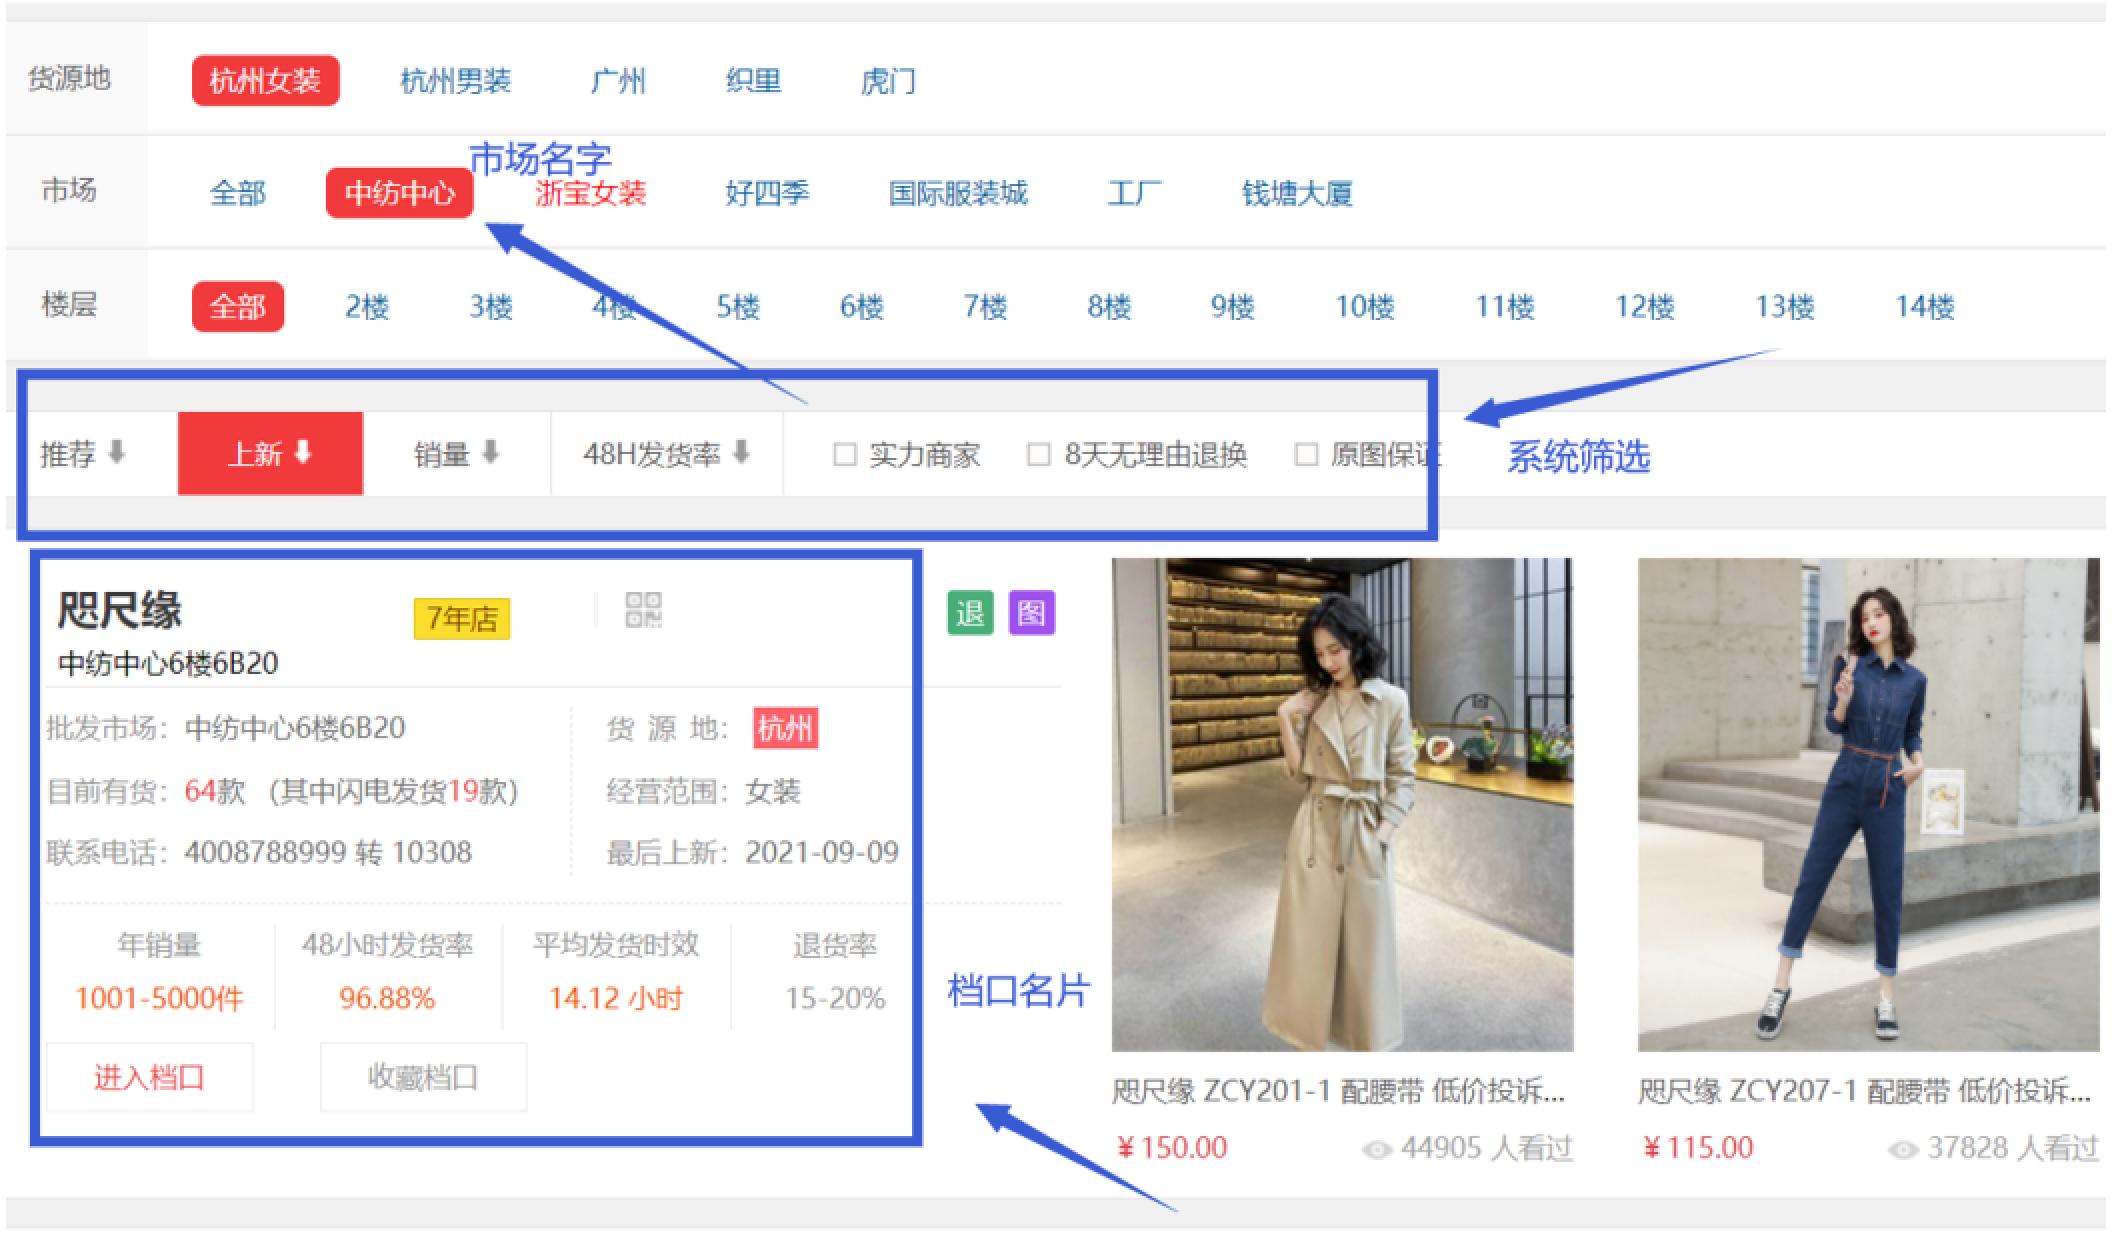
Task: Click the 14.12 小时 delivery time value
Action: click(x=616, y=998)
